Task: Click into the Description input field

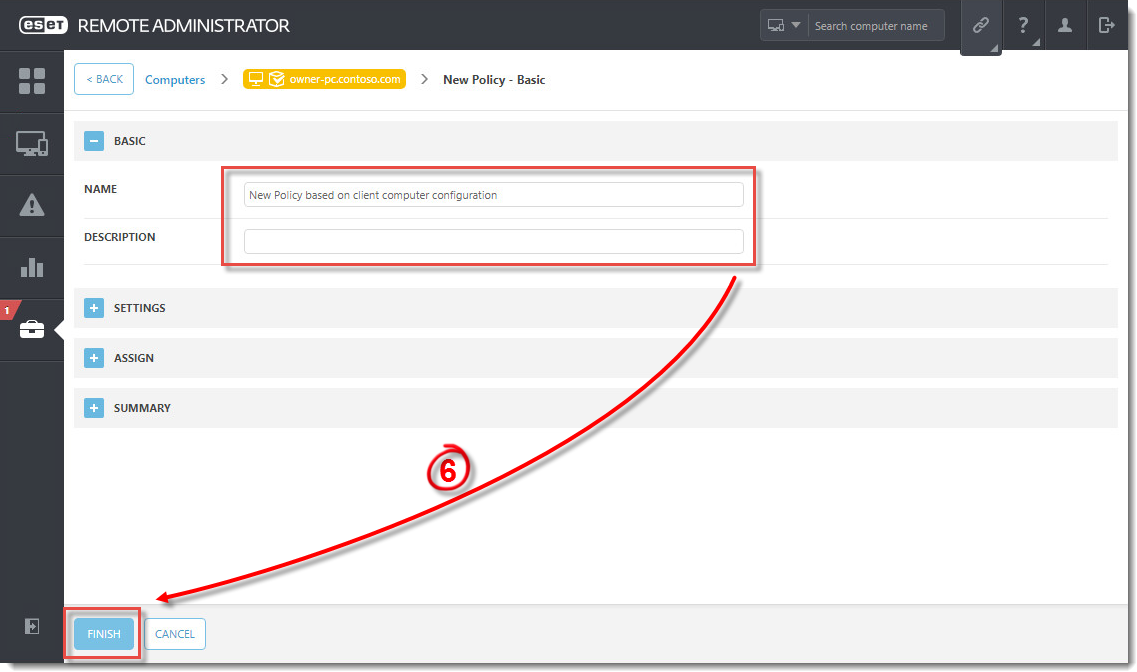Action: (493, 241)
